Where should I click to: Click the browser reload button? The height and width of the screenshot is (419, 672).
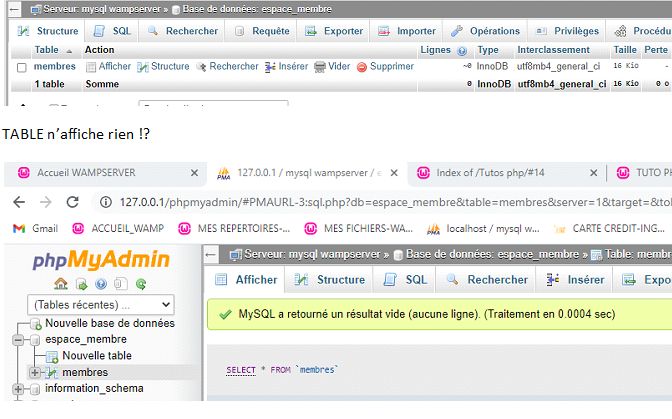[x=72, y=202]
